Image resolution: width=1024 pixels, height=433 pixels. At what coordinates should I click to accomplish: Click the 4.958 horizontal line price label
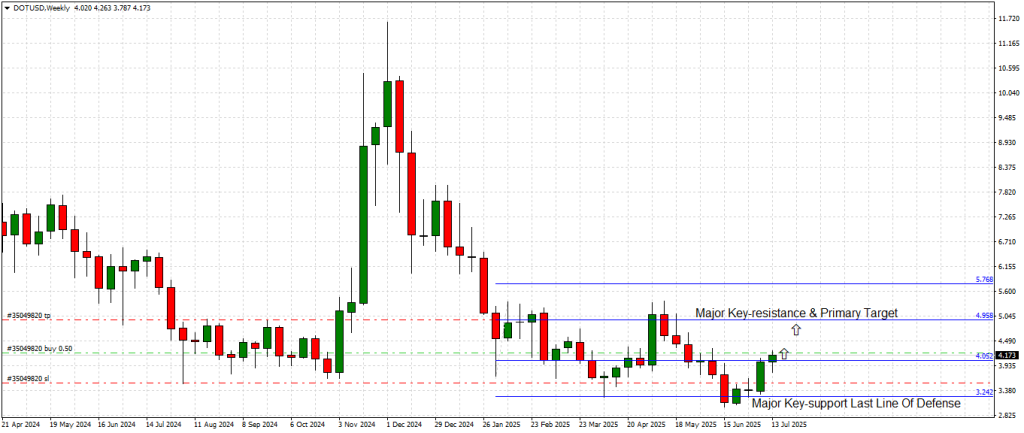pyautogui.click(x=984, y=315)
